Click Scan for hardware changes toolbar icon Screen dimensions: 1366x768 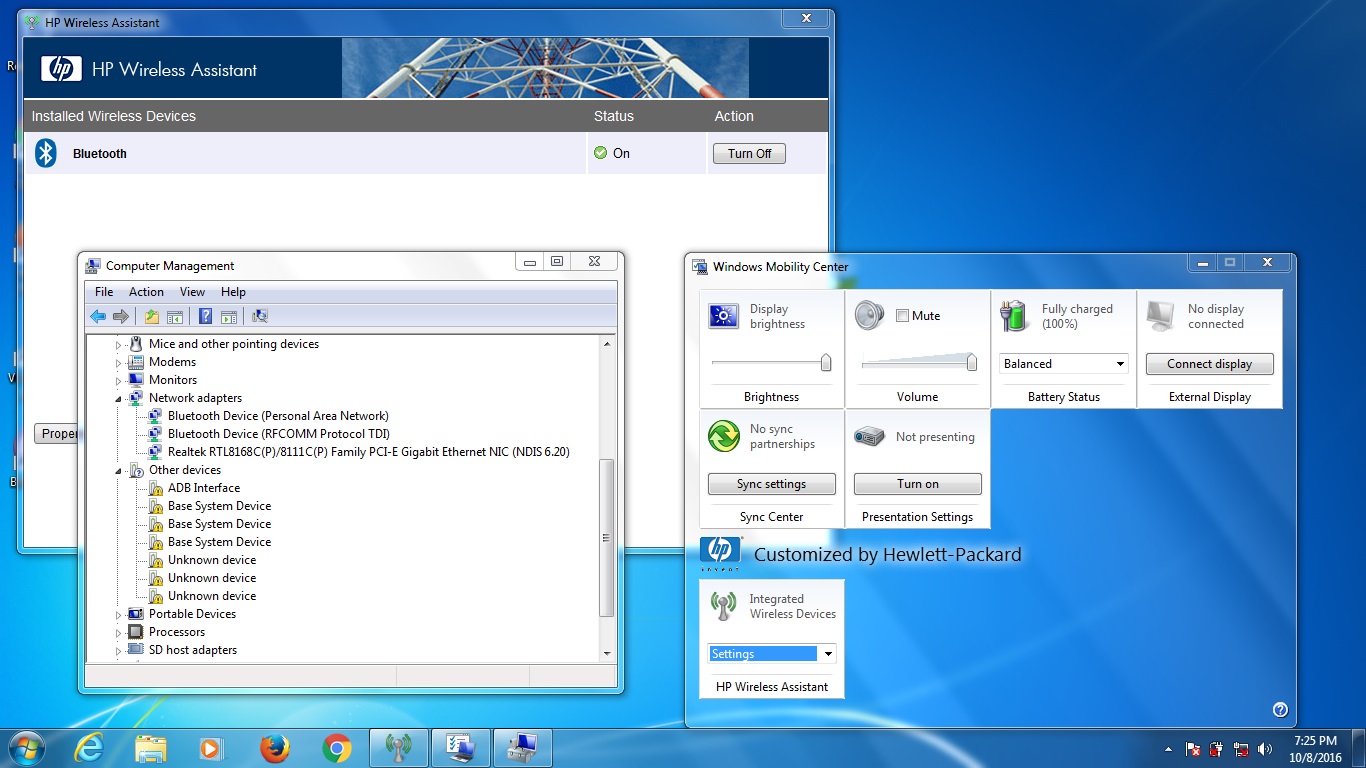coord(260,317)
